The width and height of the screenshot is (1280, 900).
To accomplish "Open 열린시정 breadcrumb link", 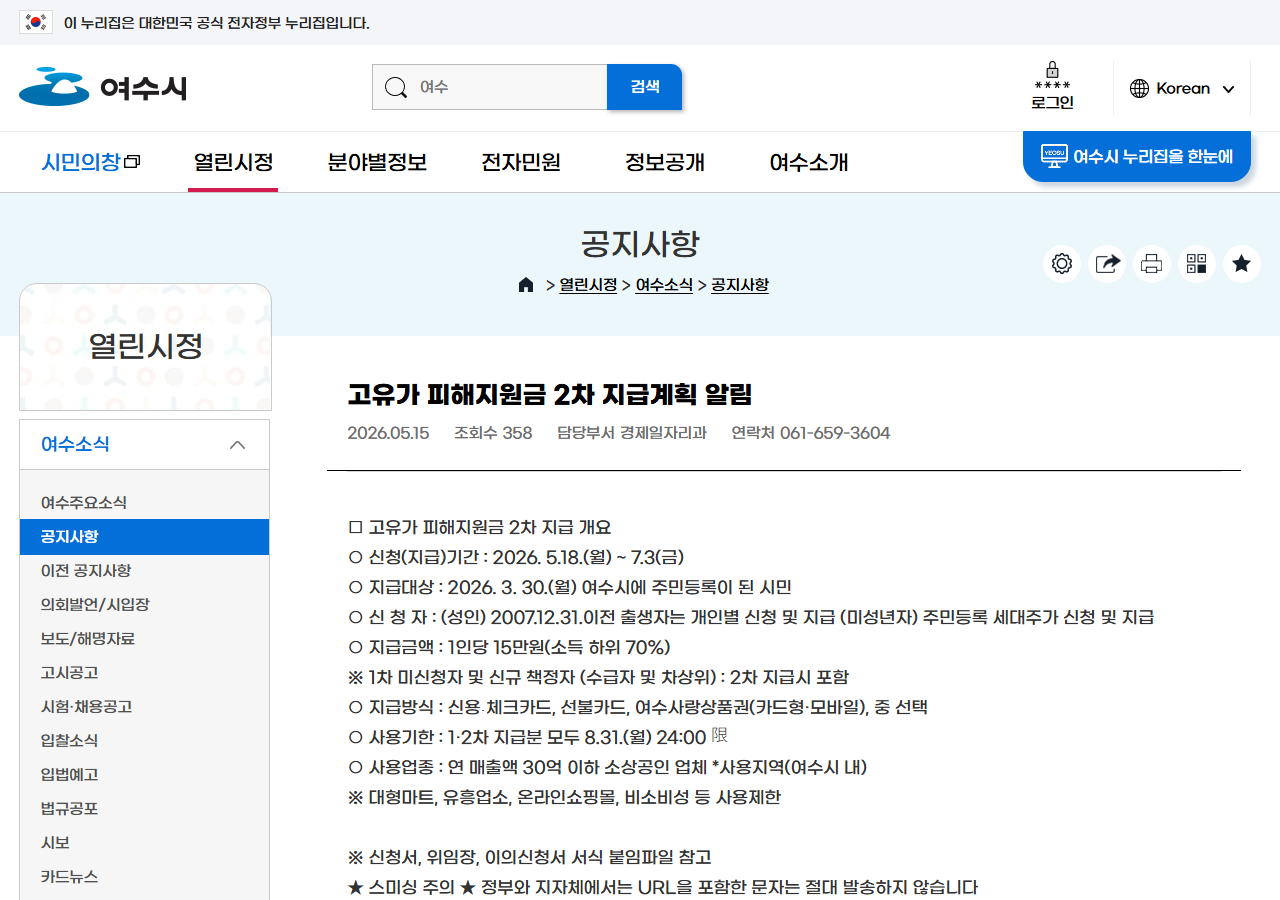I will click(x=588, y=285).
